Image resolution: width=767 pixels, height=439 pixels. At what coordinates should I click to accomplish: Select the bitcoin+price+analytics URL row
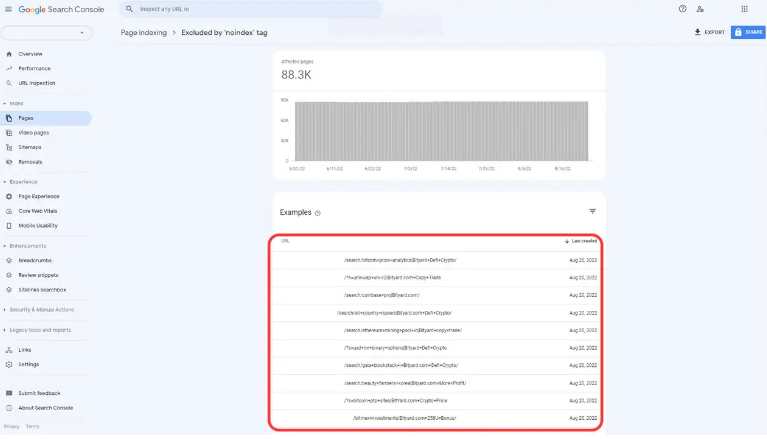tap(436, 260)
